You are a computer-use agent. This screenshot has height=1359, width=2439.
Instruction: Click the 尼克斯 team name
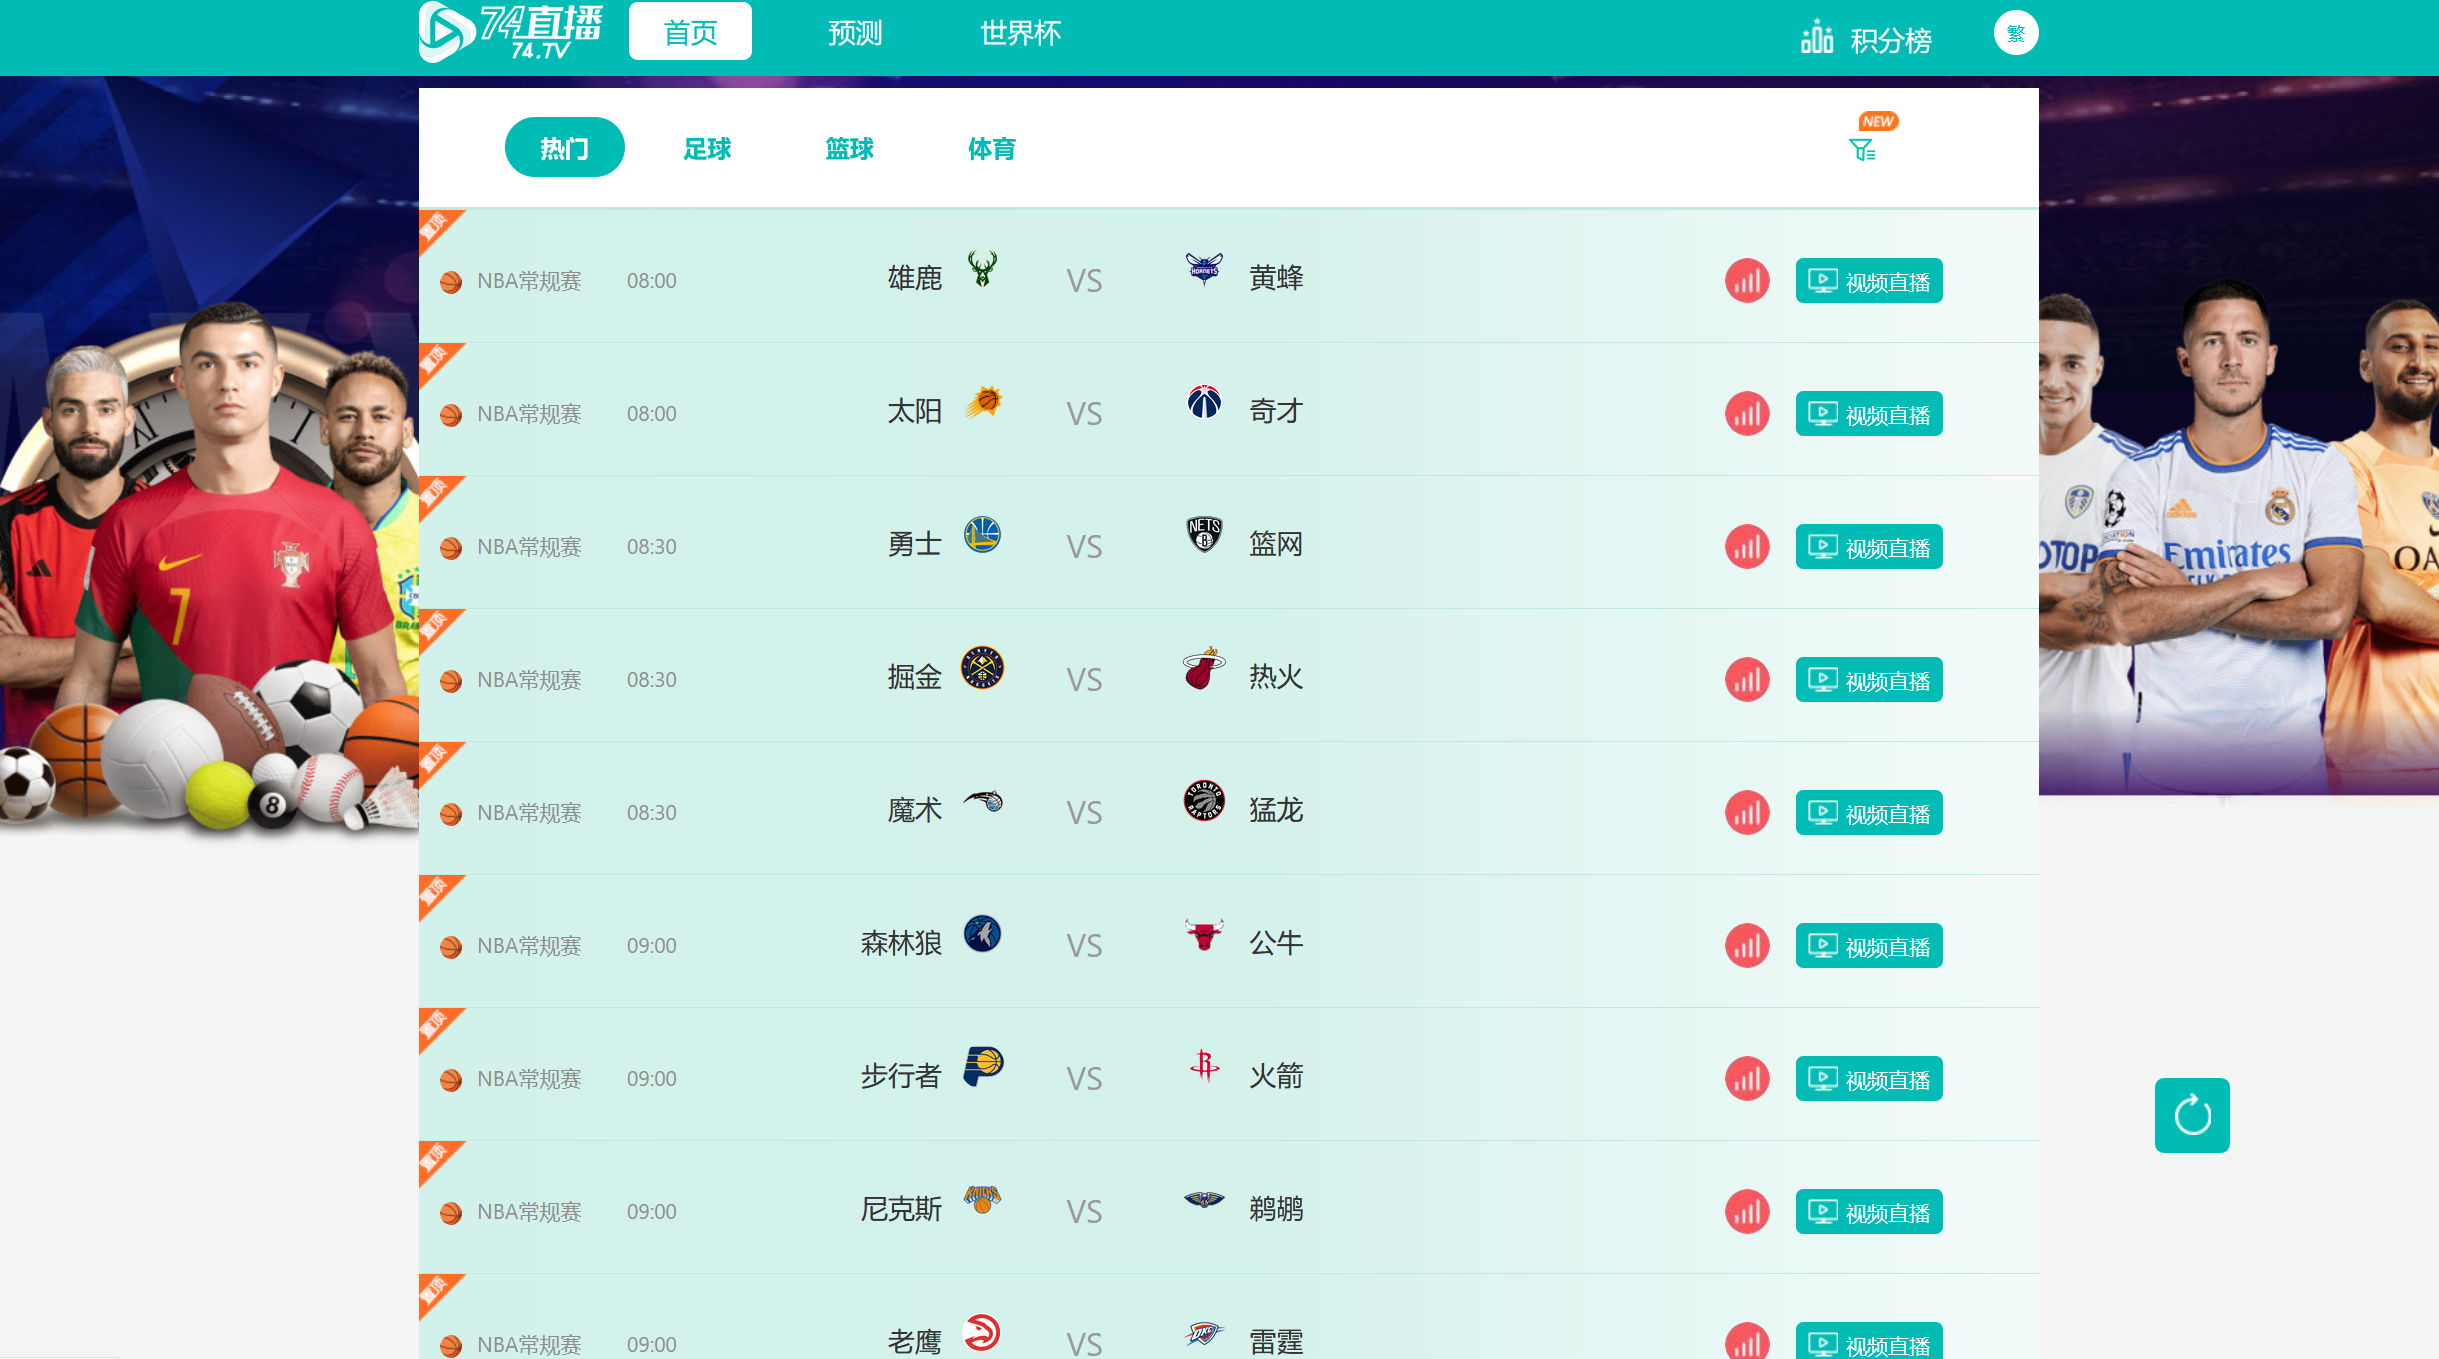[x=900, y=1210]
